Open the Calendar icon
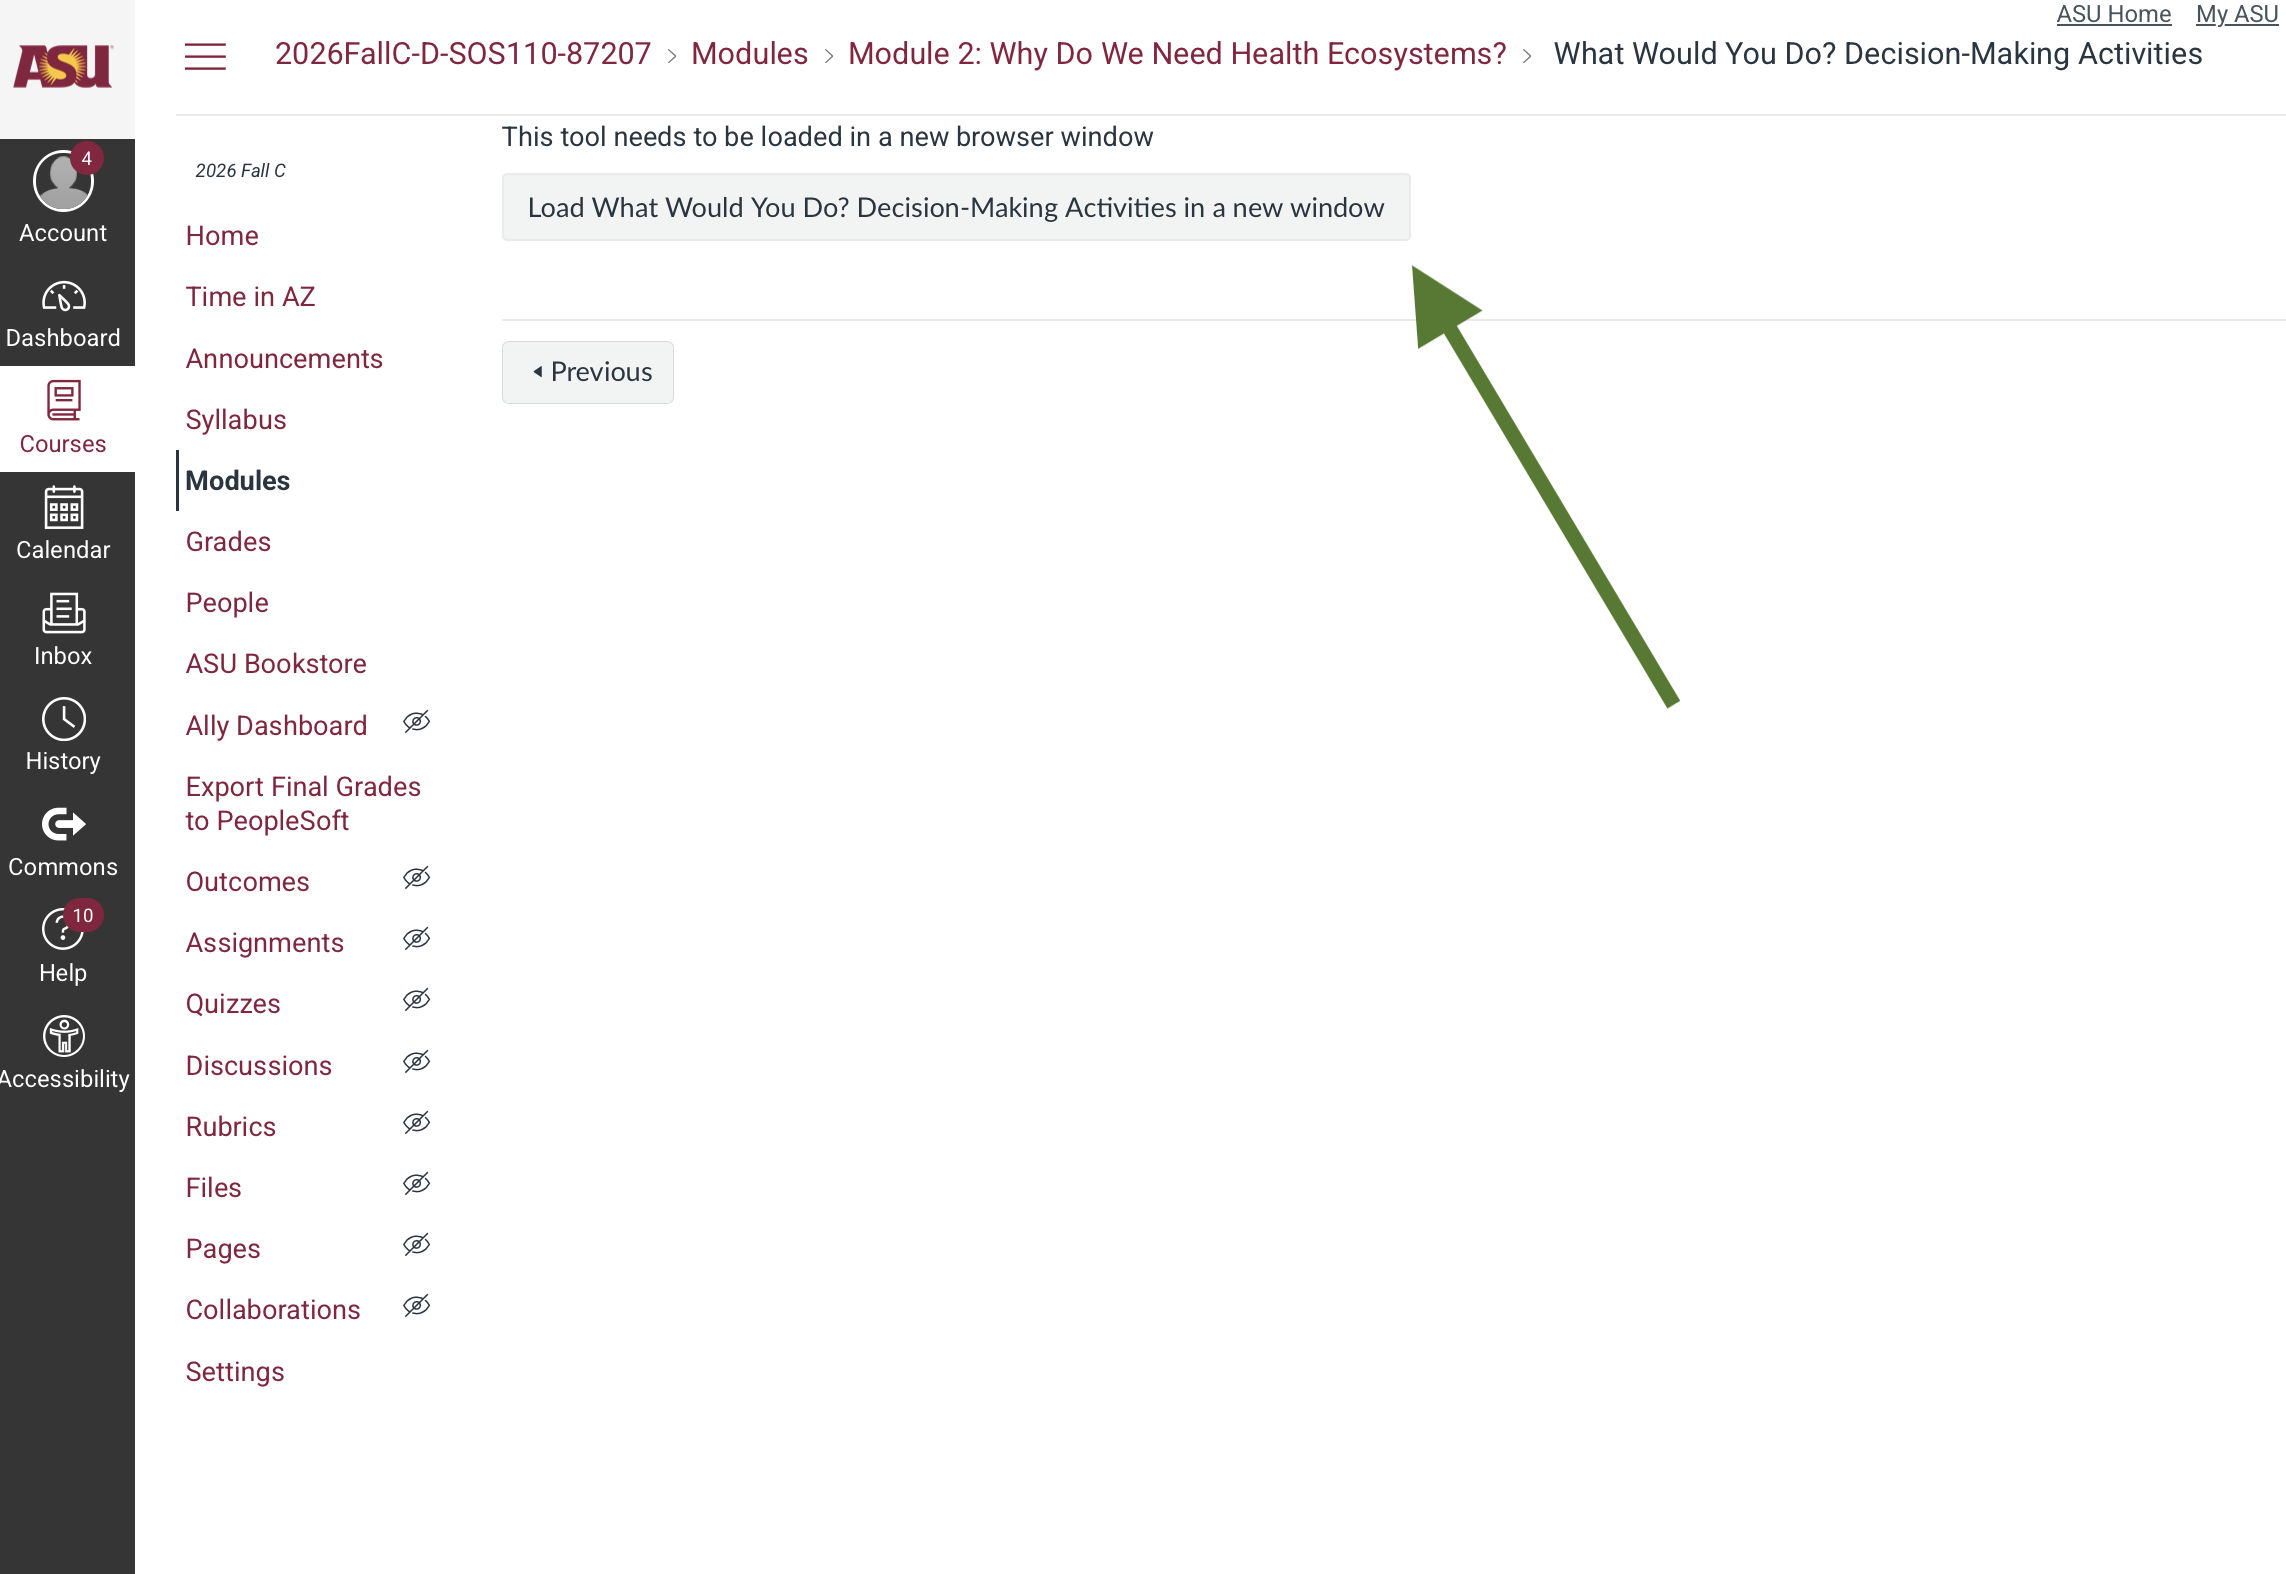 coord(63,507)
